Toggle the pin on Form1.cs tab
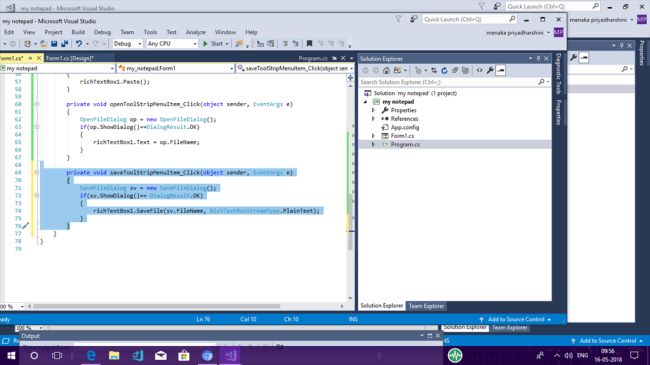 (30, 58)
